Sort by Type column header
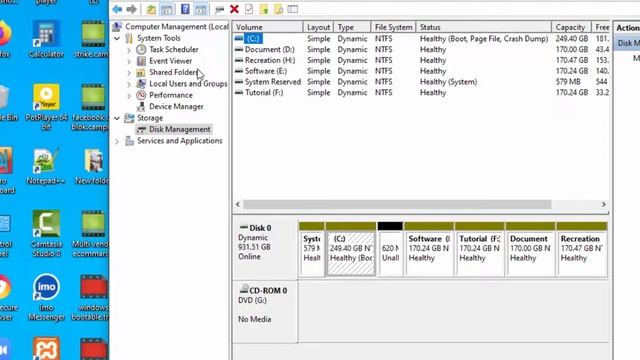 tap(352, 27)
